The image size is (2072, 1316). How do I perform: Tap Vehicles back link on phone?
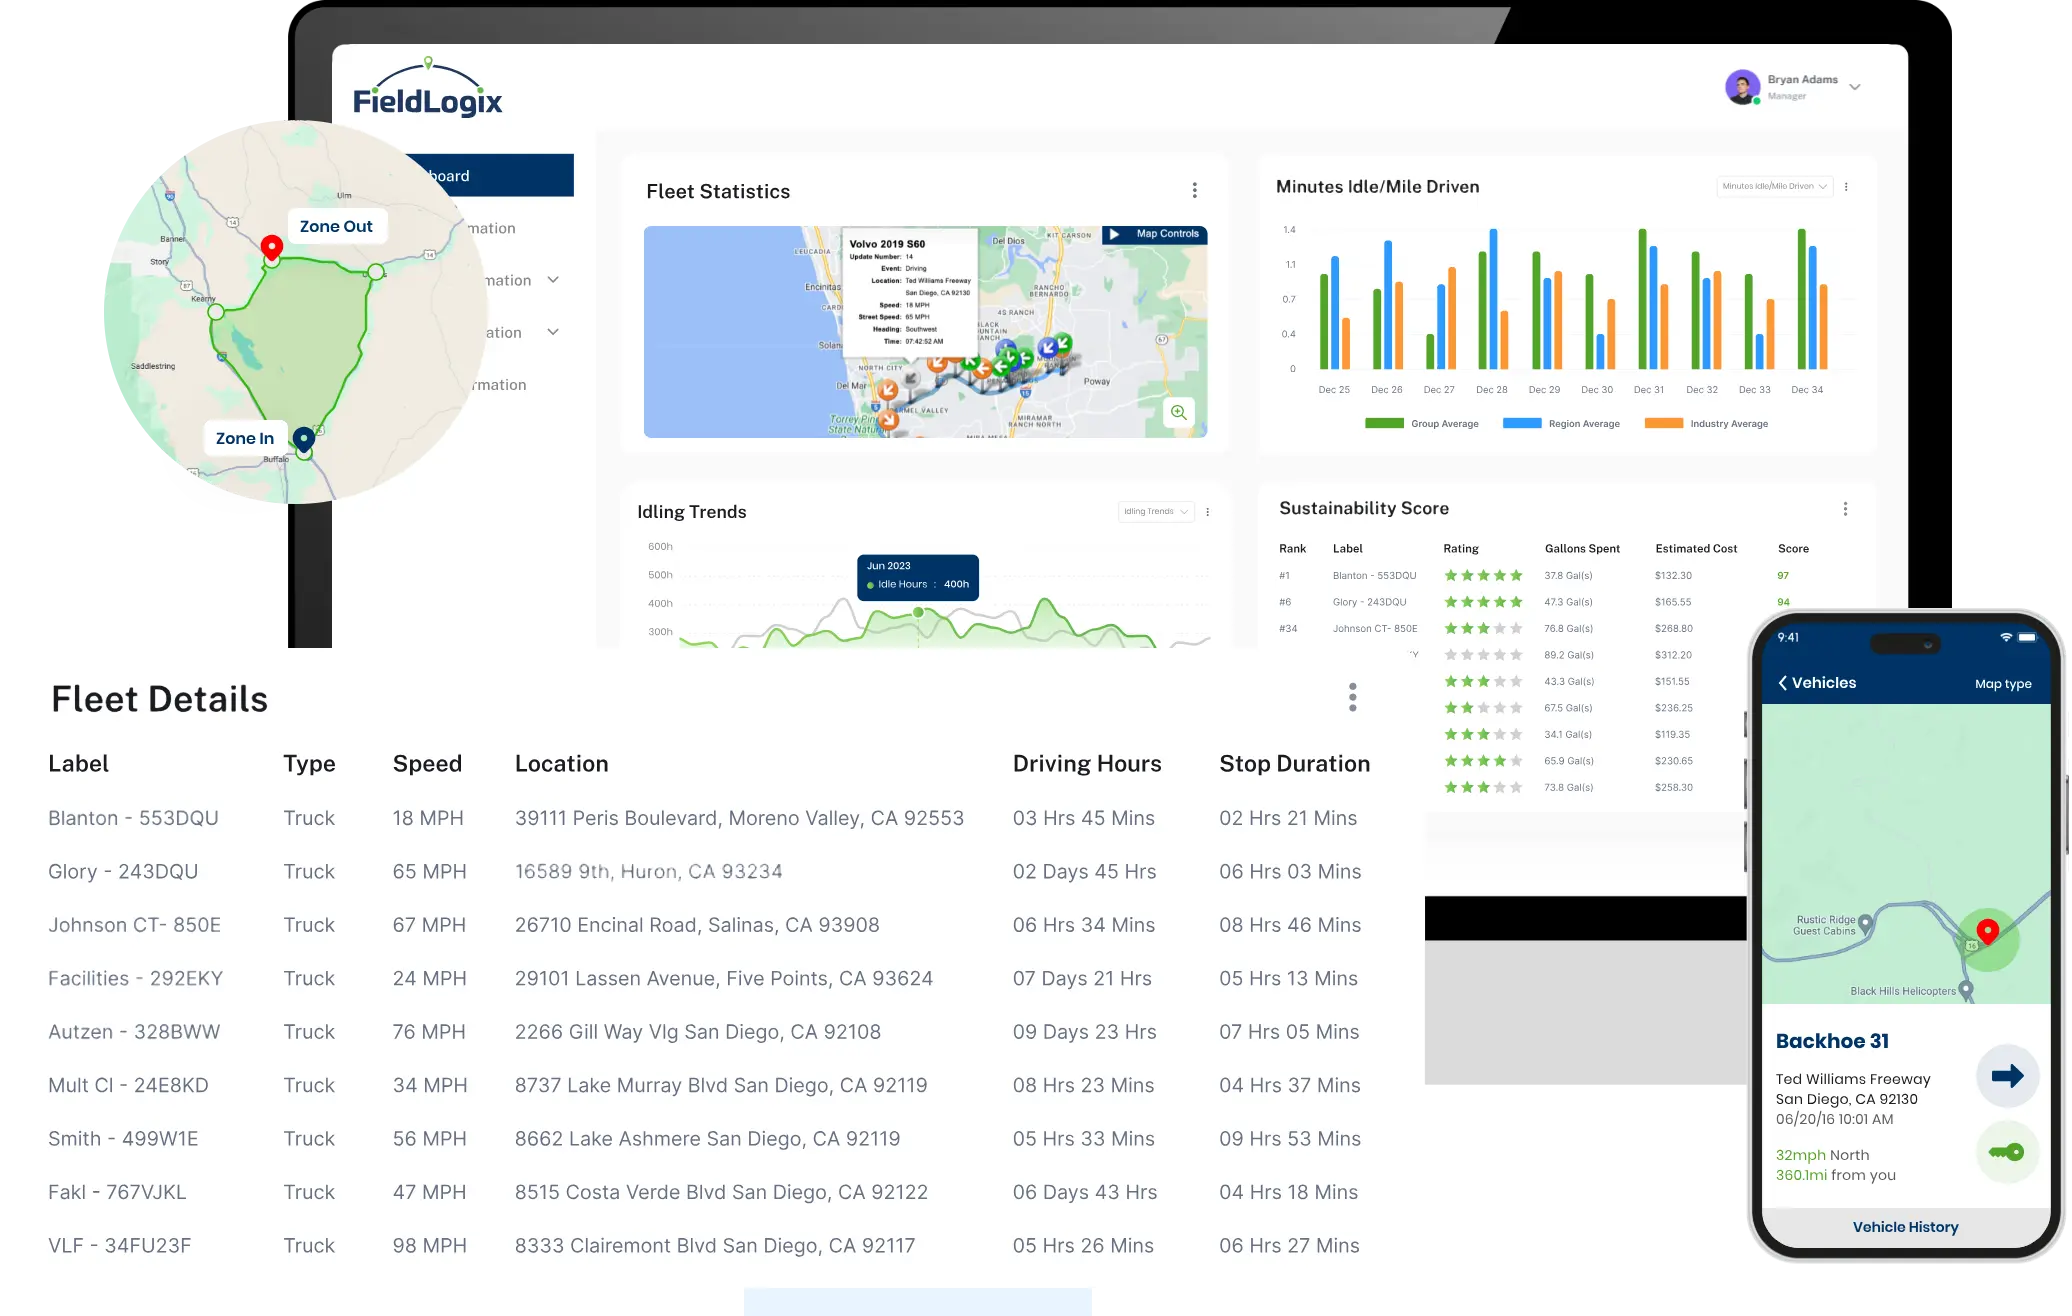point(1816,683)
